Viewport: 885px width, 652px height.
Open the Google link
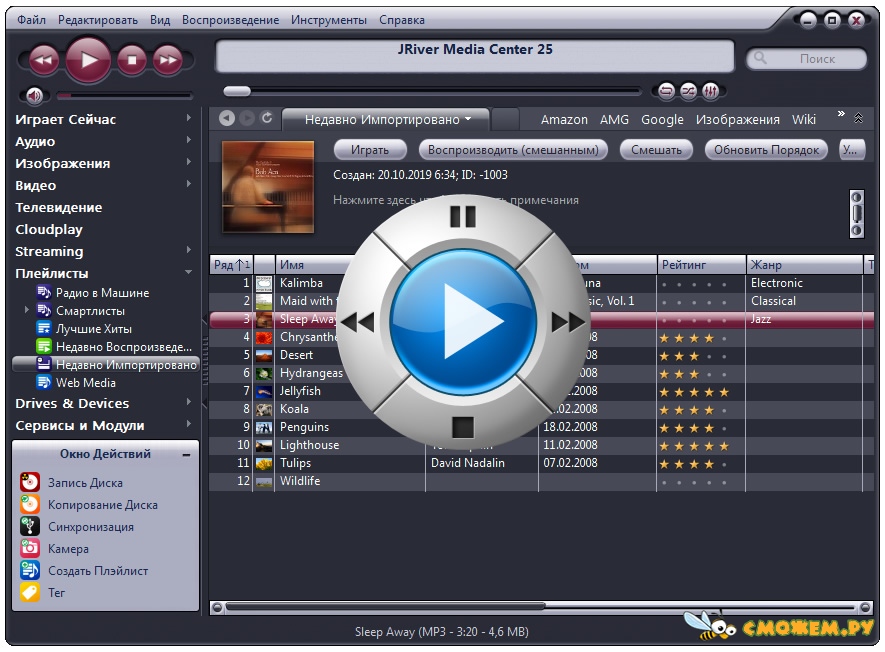click(x=662, y=120)
